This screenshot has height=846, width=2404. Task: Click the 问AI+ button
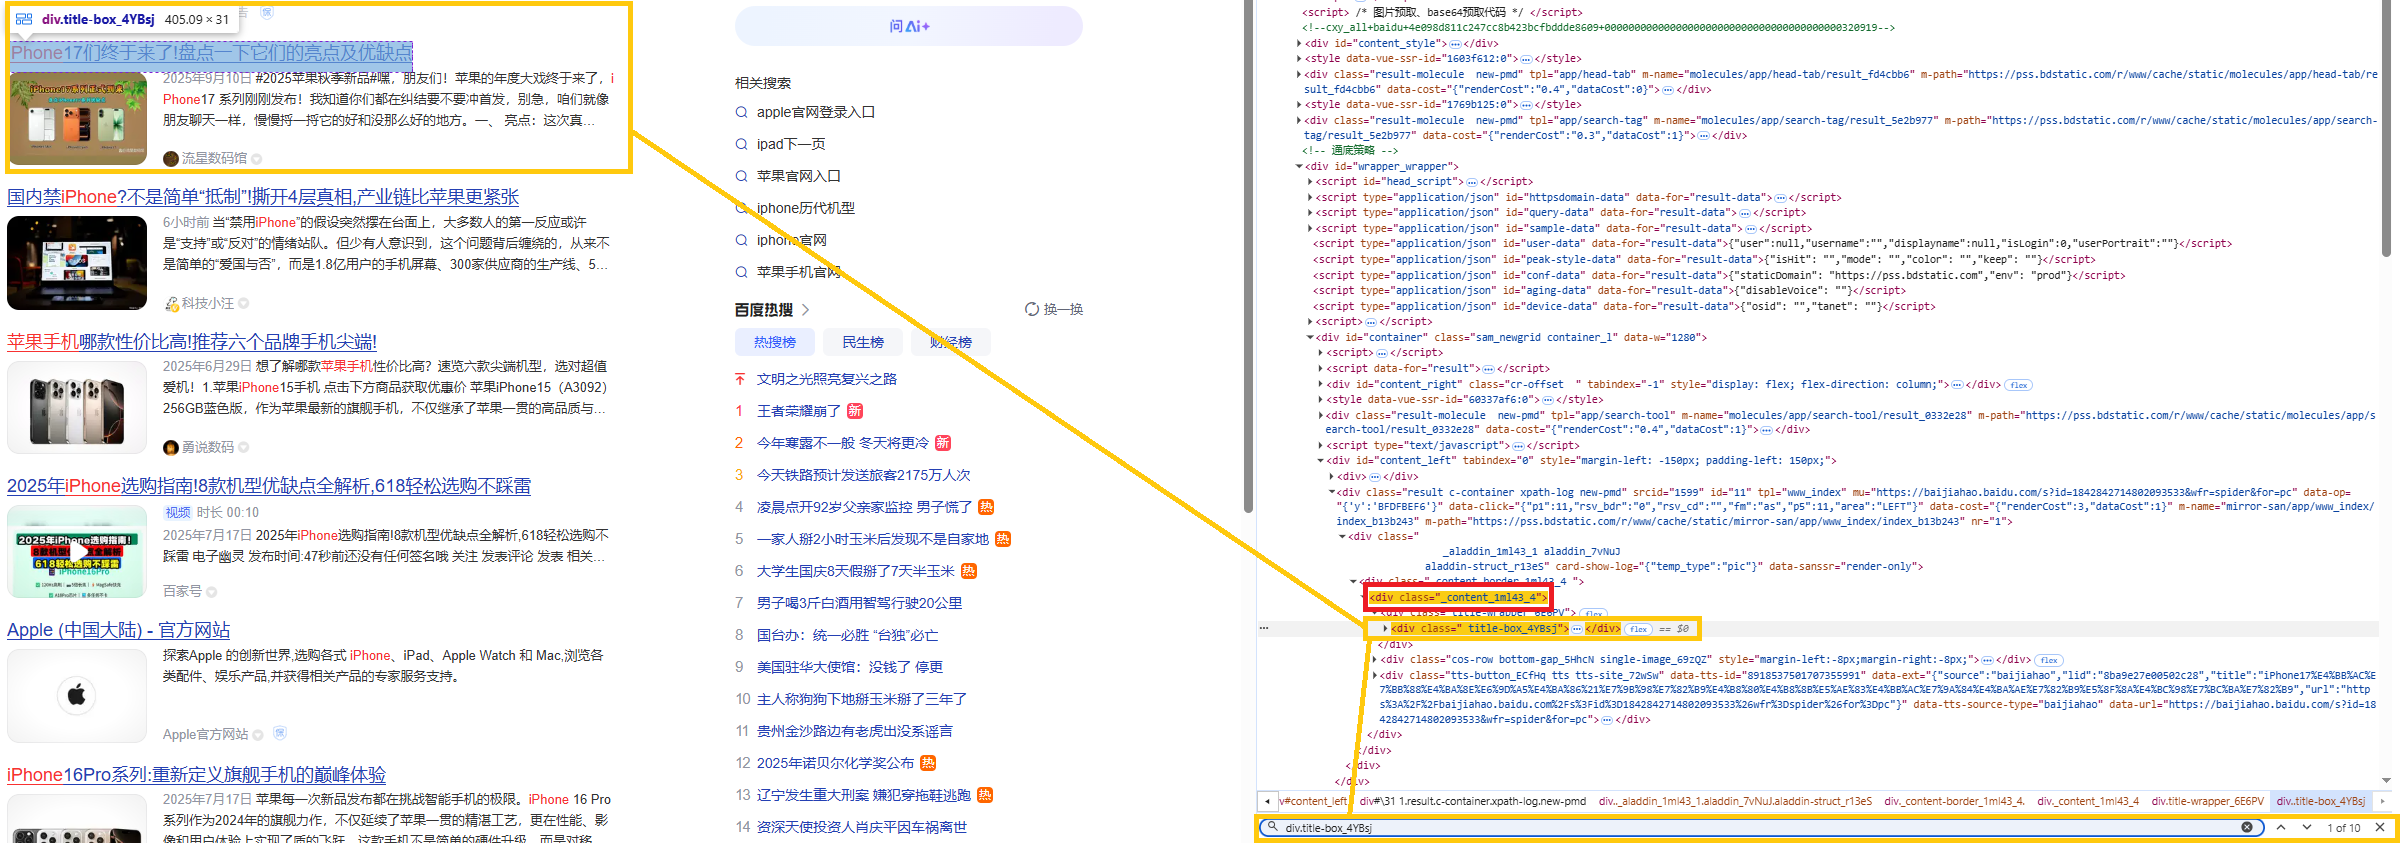908,26
